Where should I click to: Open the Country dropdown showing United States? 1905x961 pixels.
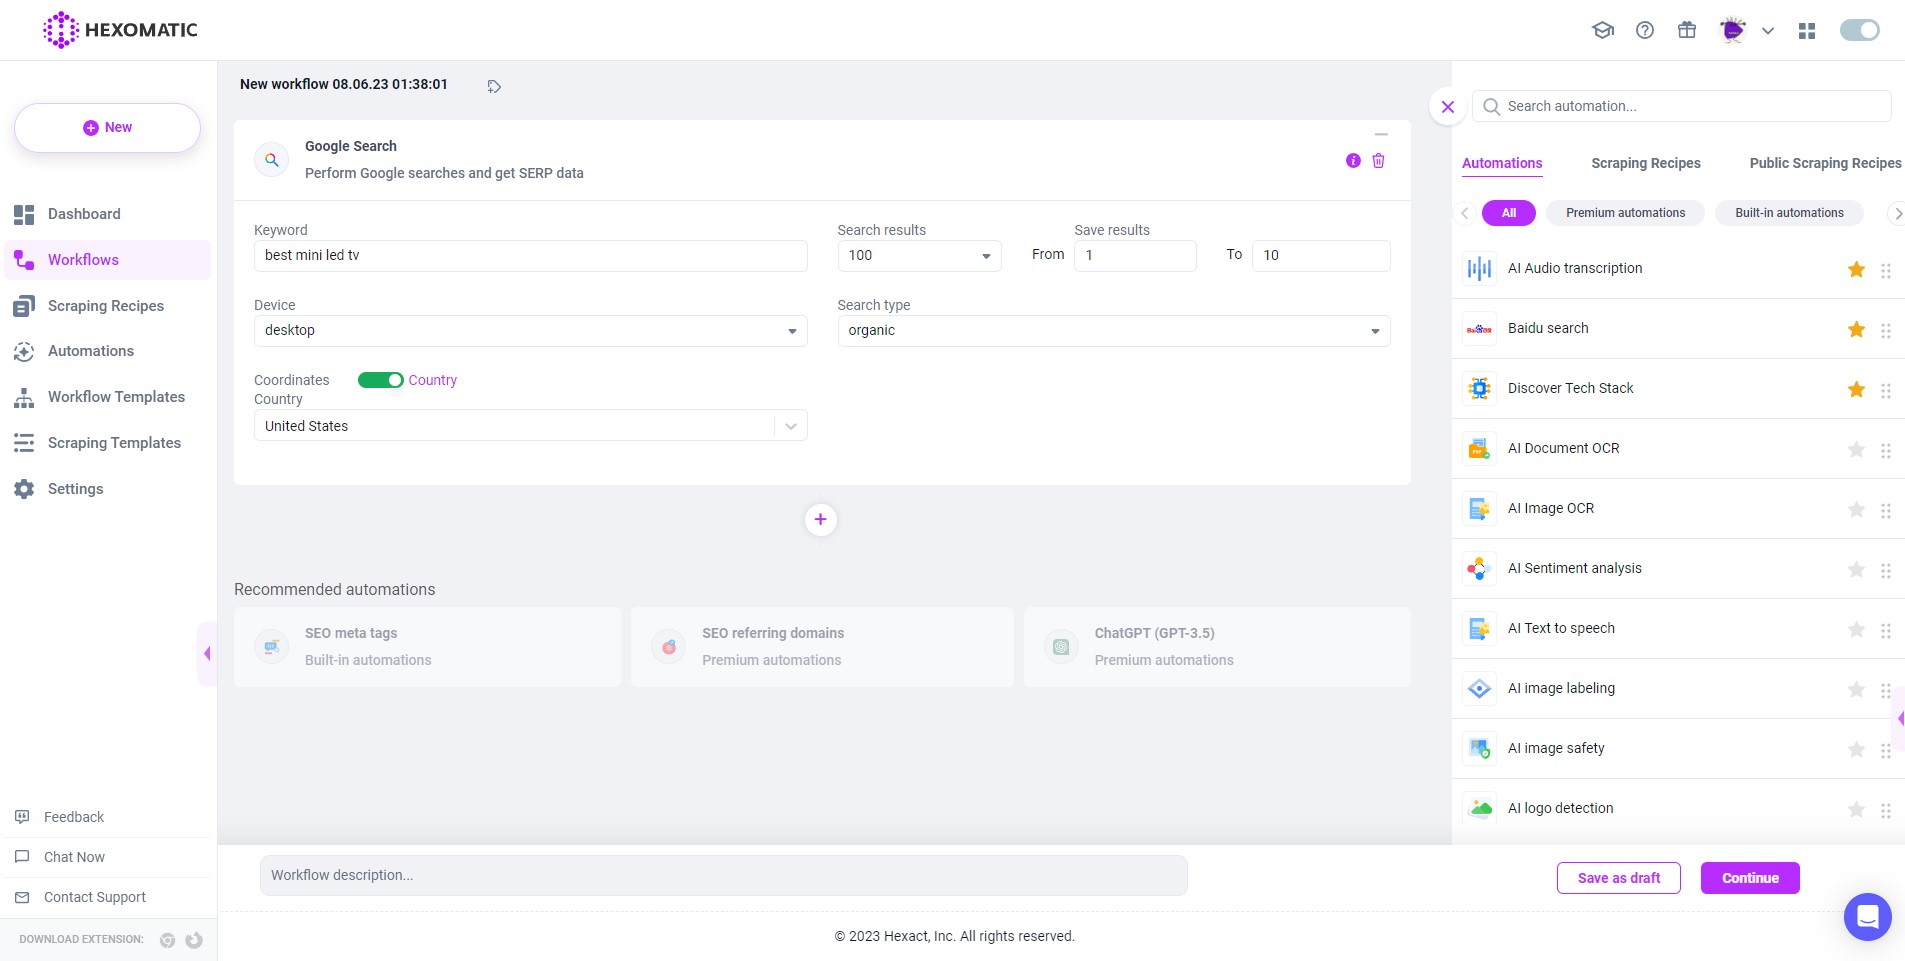[531, 425]
